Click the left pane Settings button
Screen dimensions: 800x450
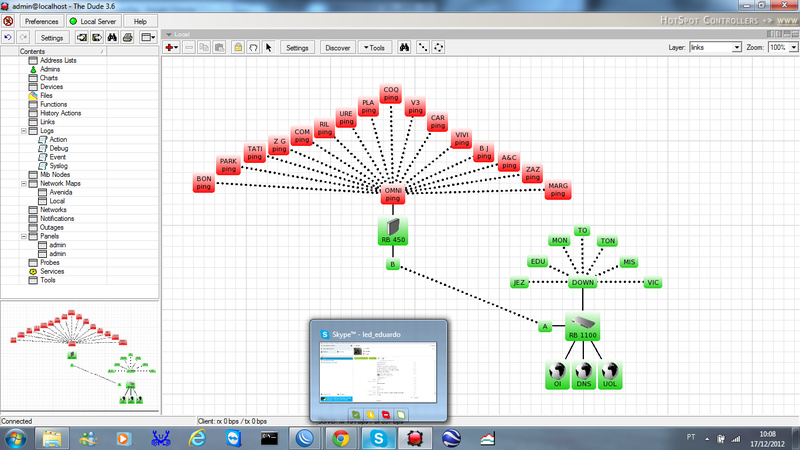pos(52,37)
